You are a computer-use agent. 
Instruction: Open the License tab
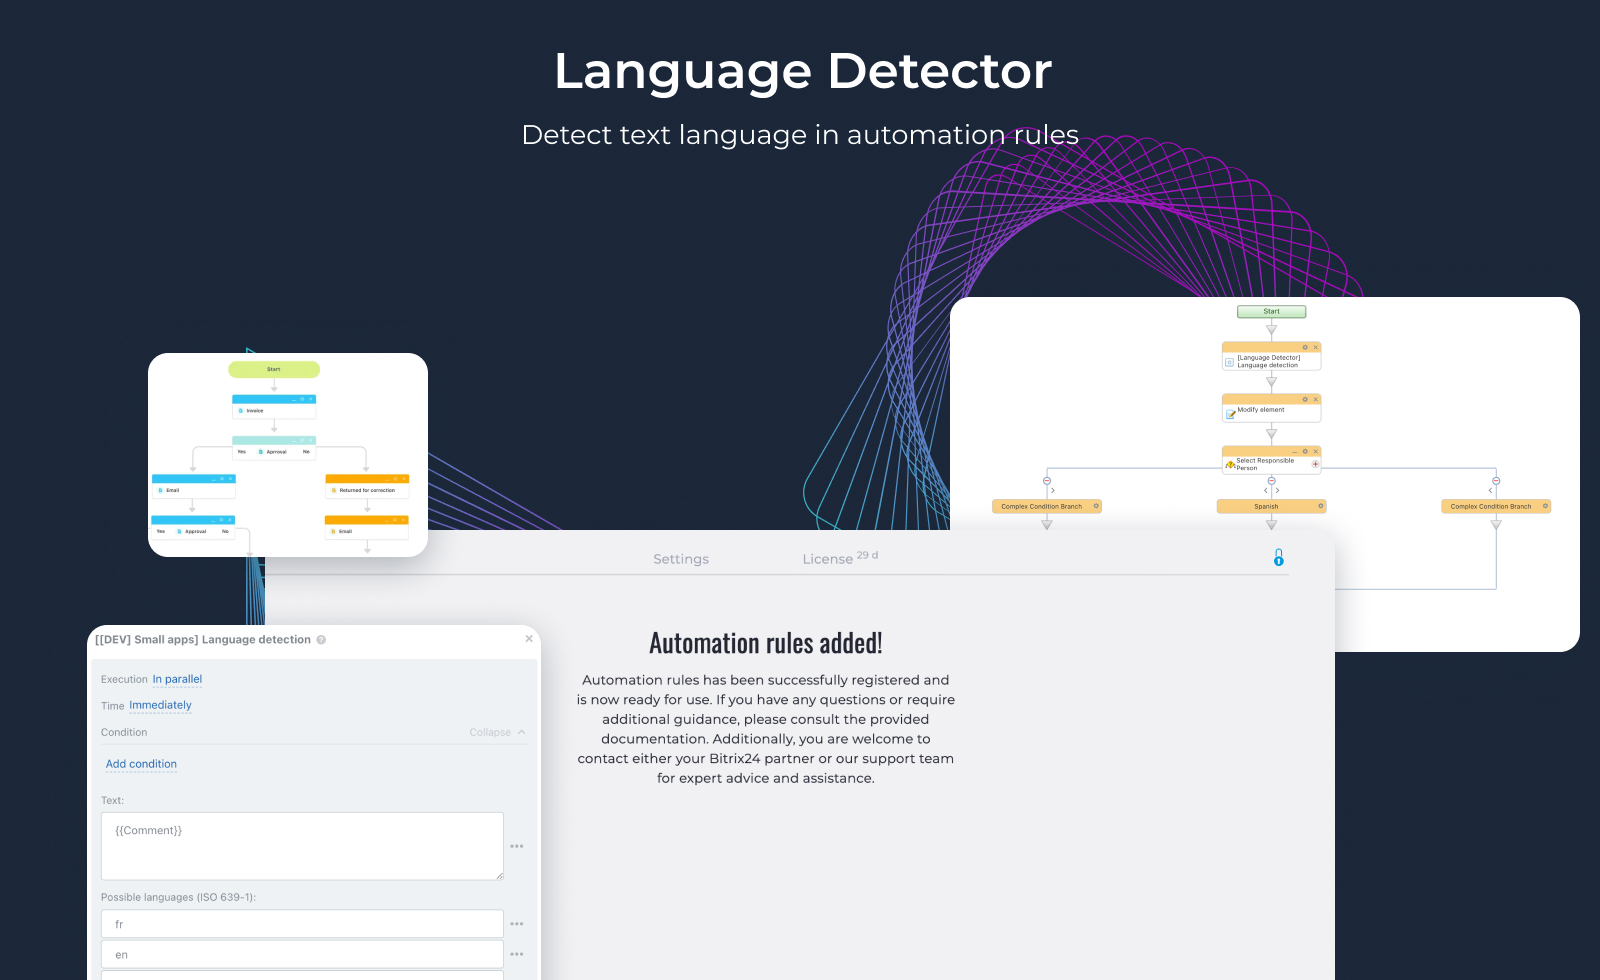coord(828,559)
